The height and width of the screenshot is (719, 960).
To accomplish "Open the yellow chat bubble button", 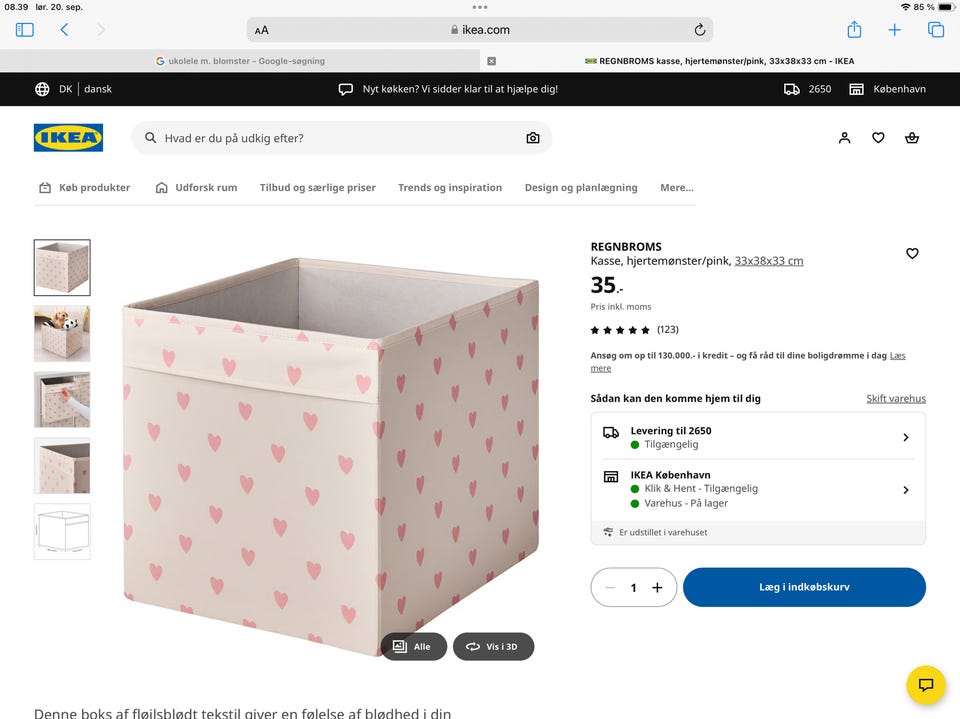I will [926, 685].
